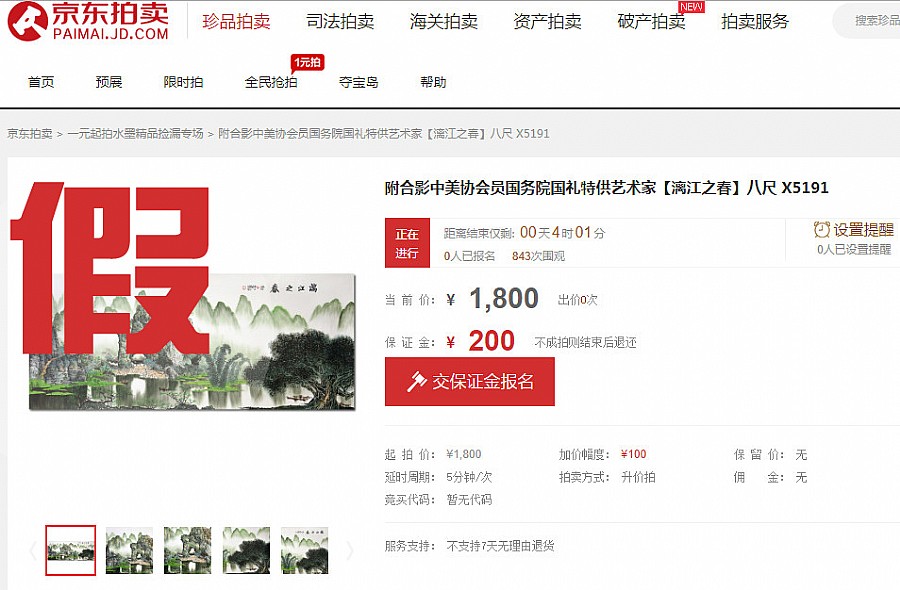Show previous thumbnails with left arrow
The width and height of the screenshot is (900, 590).
tap(33, 550)
